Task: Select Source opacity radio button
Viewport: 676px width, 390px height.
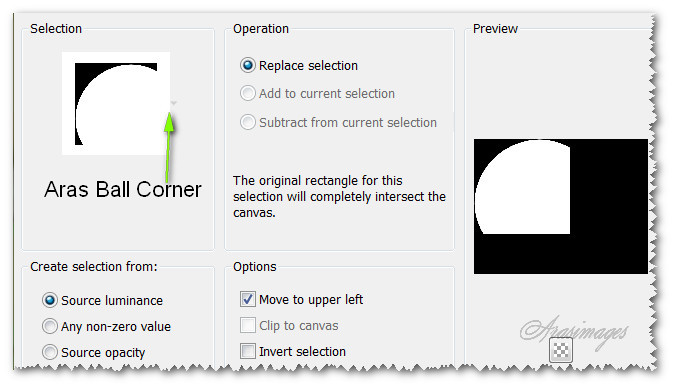Action: pos(94,353)
